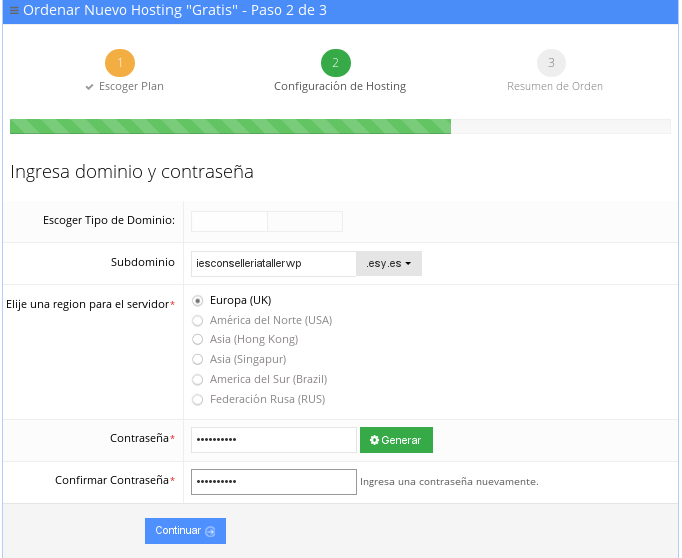Choose right domain type option box
Screen dimensions: 682x558
(305, 221)
